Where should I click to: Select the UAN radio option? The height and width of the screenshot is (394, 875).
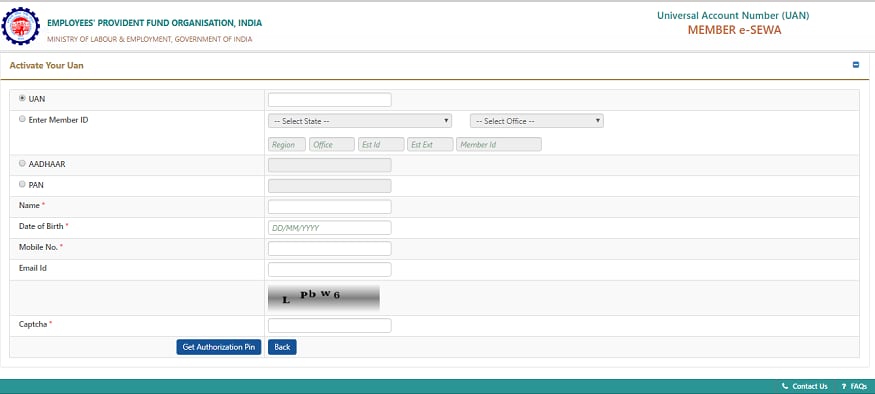point(22,98)
